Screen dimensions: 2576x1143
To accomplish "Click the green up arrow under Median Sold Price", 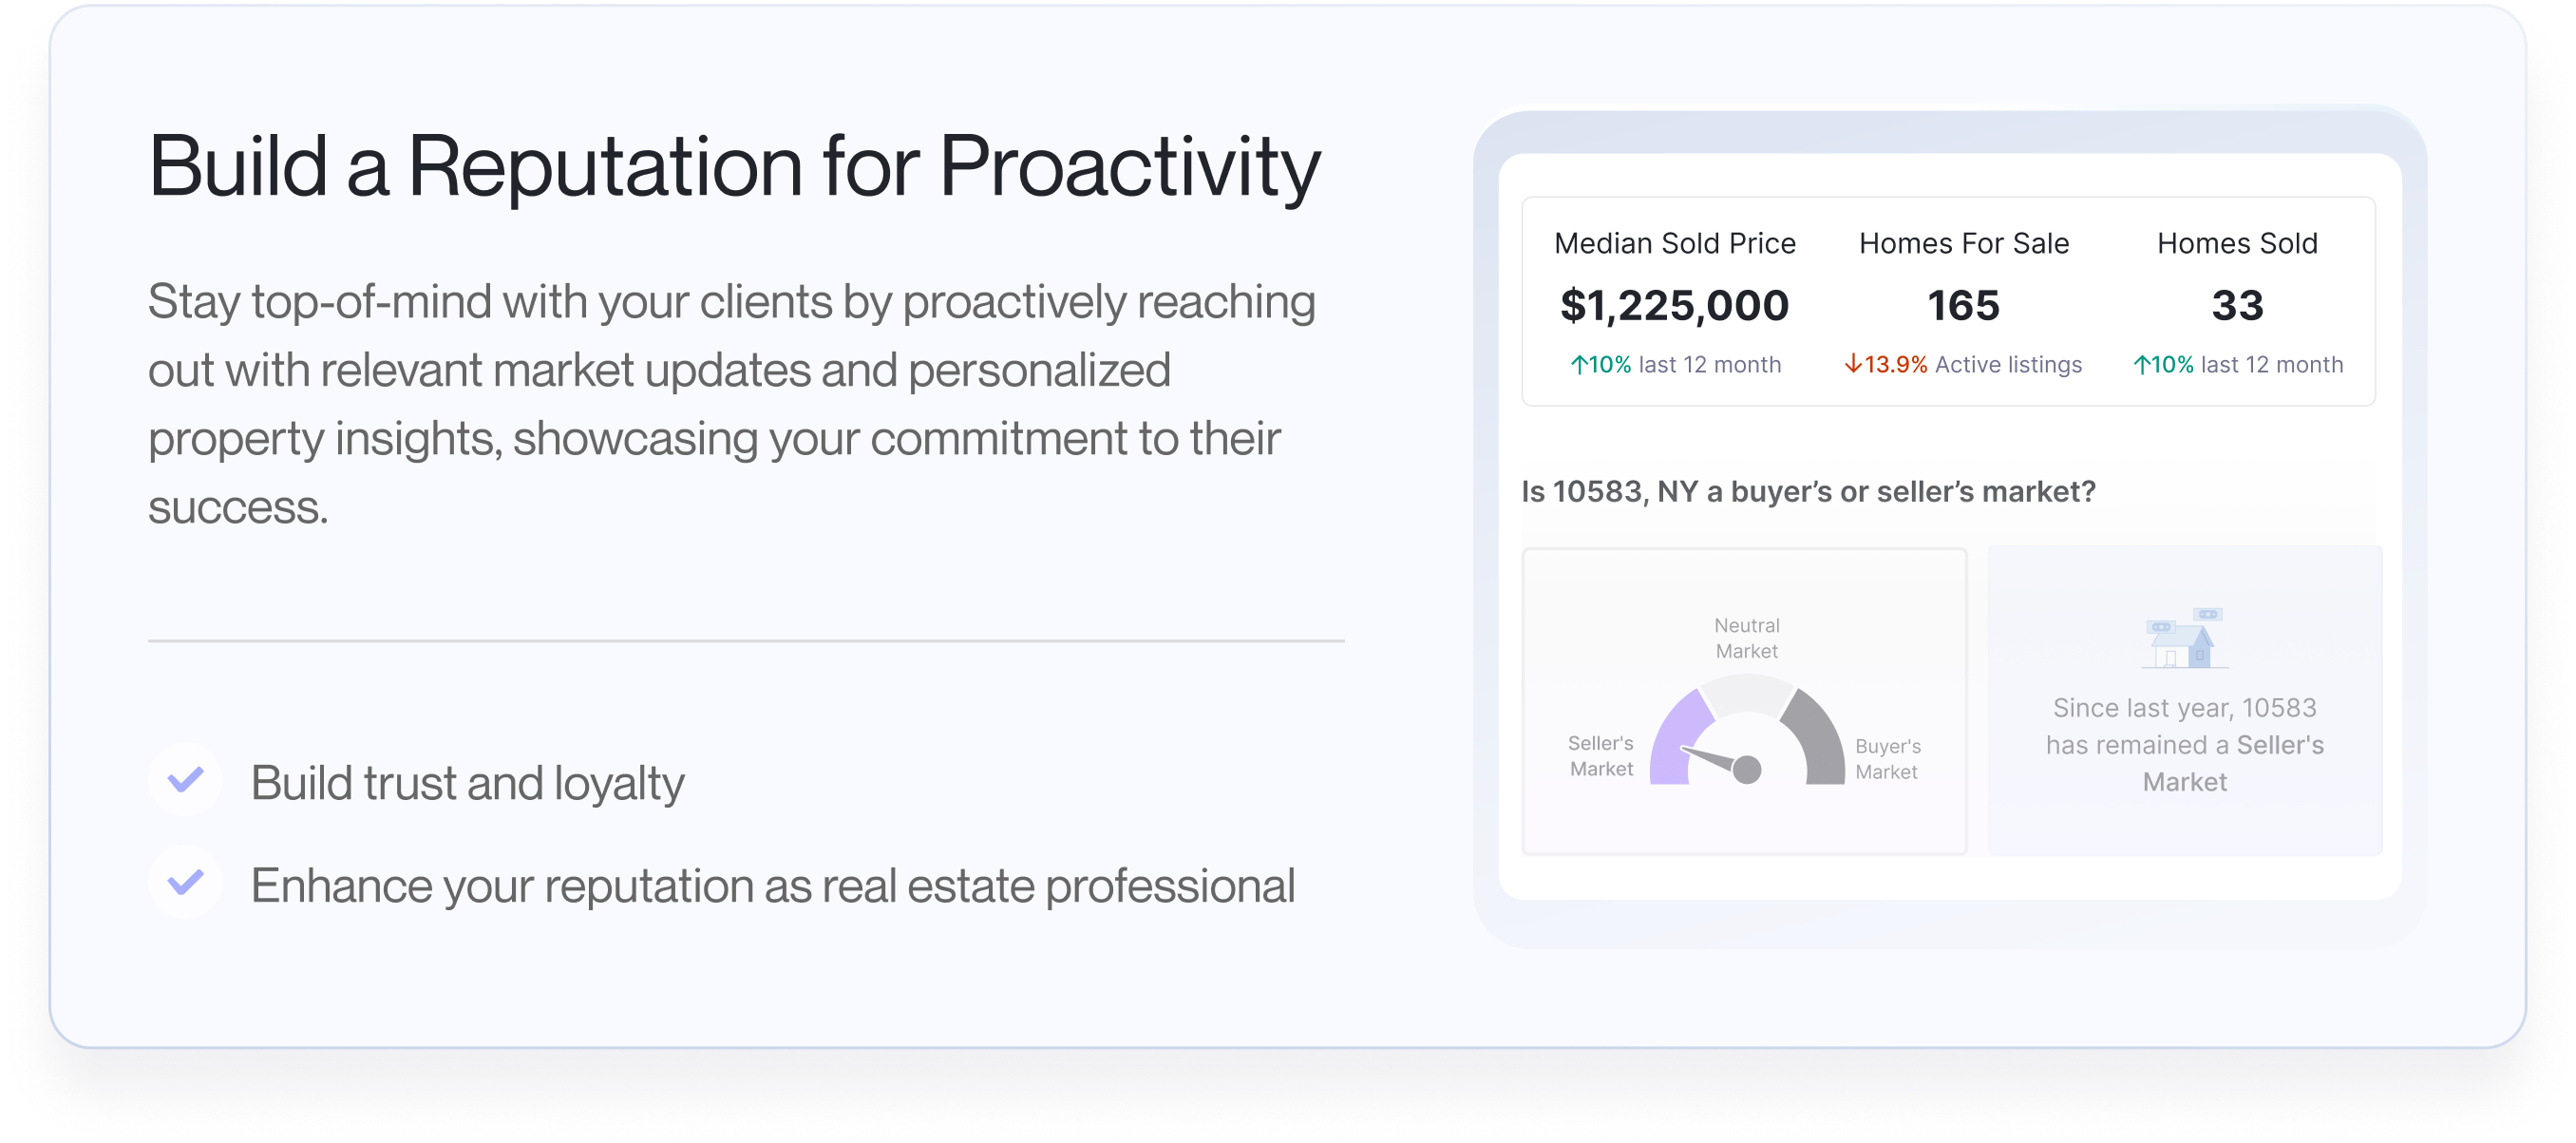I will (x=1579, y=365).
